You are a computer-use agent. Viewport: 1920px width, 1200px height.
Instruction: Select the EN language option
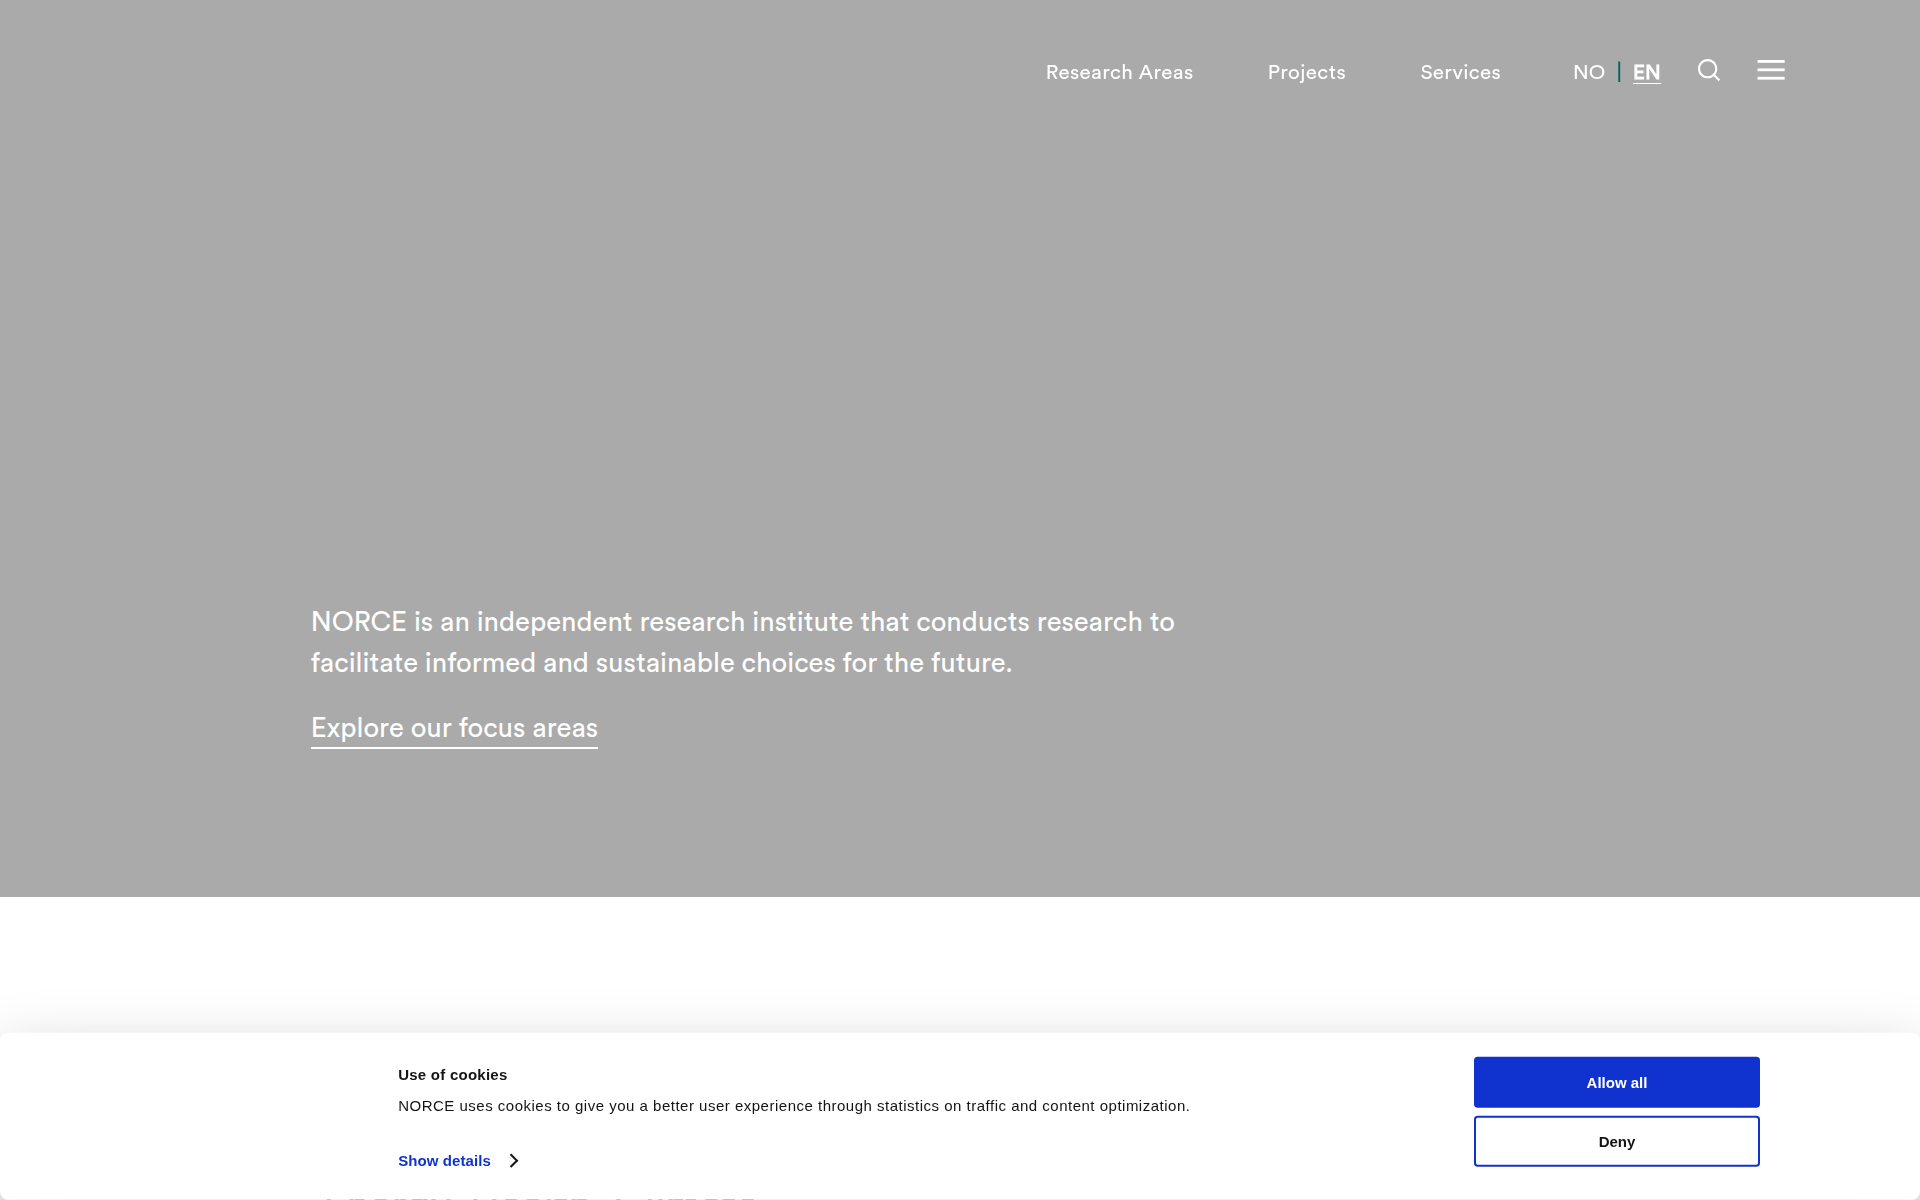[x=1646, y=72]
